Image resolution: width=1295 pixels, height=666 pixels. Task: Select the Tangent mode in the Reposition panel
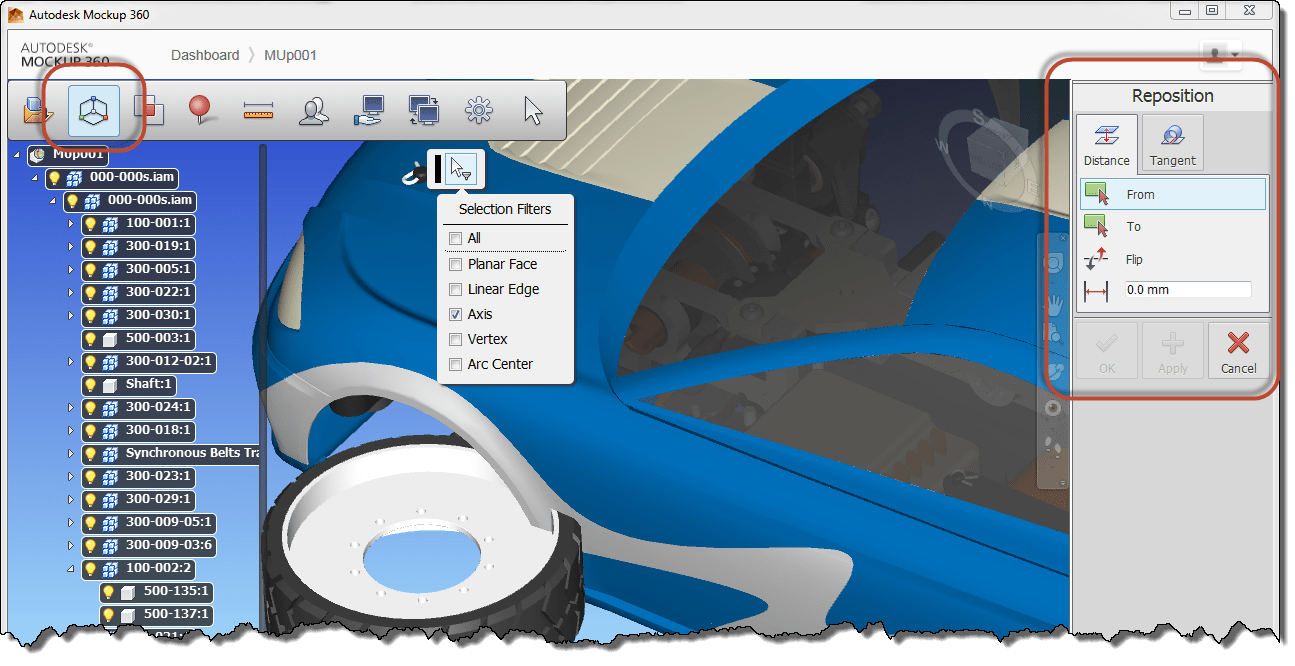1171,142
